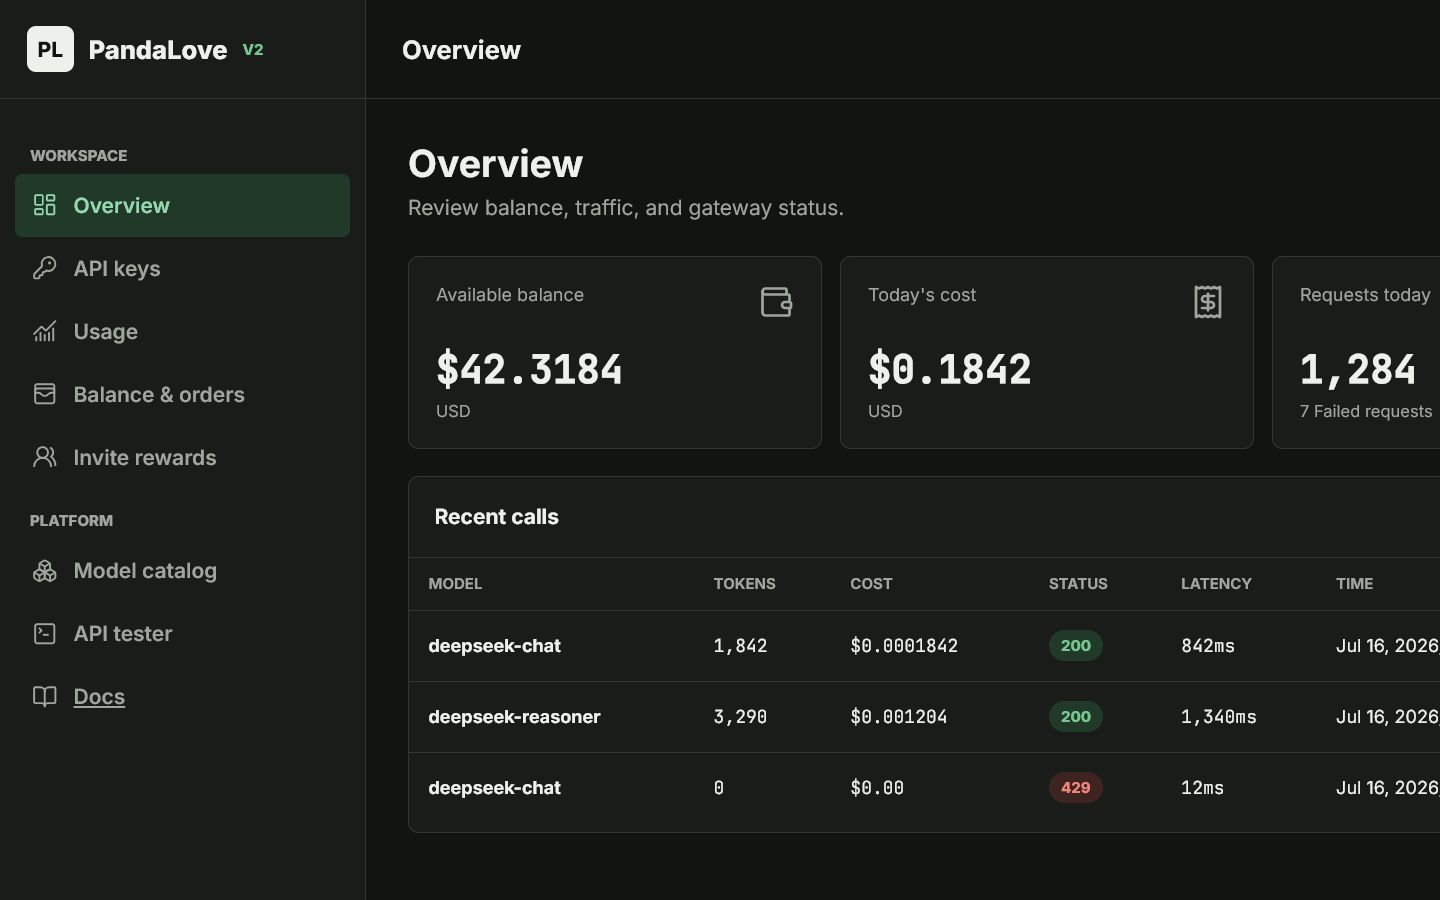Click the Usage chart icon

pyautogui.click(x=44, y=331)
